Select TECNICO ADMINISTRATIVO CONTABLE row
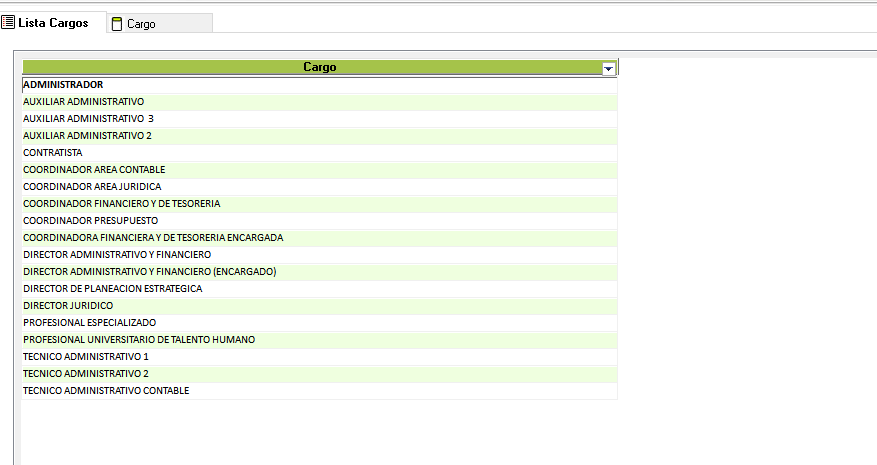 click(106, 391)
